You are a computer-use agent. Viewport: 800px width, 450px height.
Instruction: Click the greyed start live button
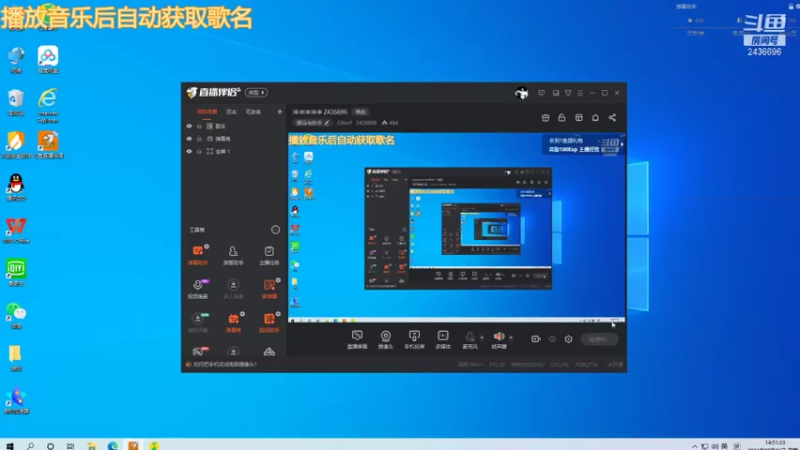coord(599,339)
